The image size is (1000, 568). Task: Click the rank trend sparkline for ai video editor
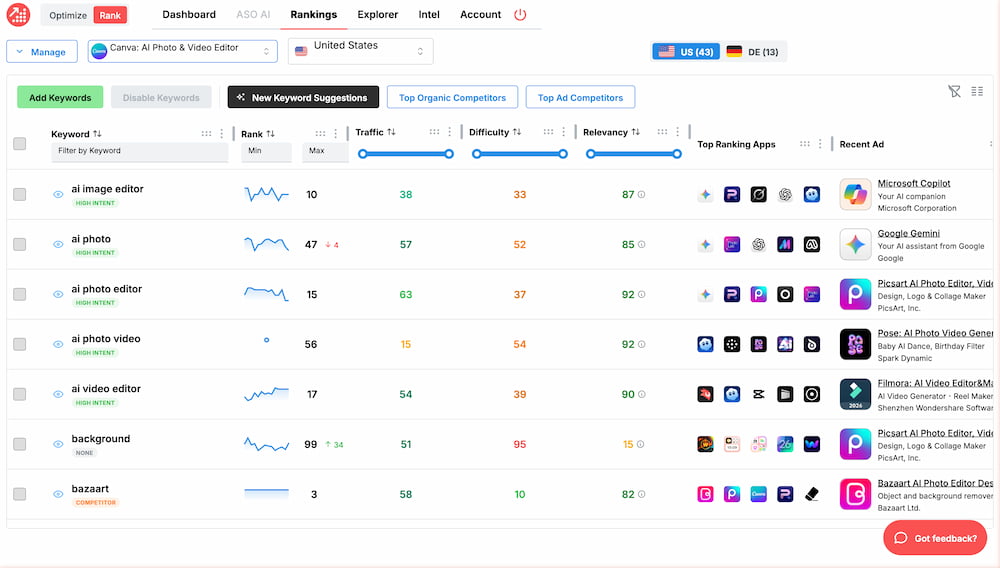[x=267, y=394]
